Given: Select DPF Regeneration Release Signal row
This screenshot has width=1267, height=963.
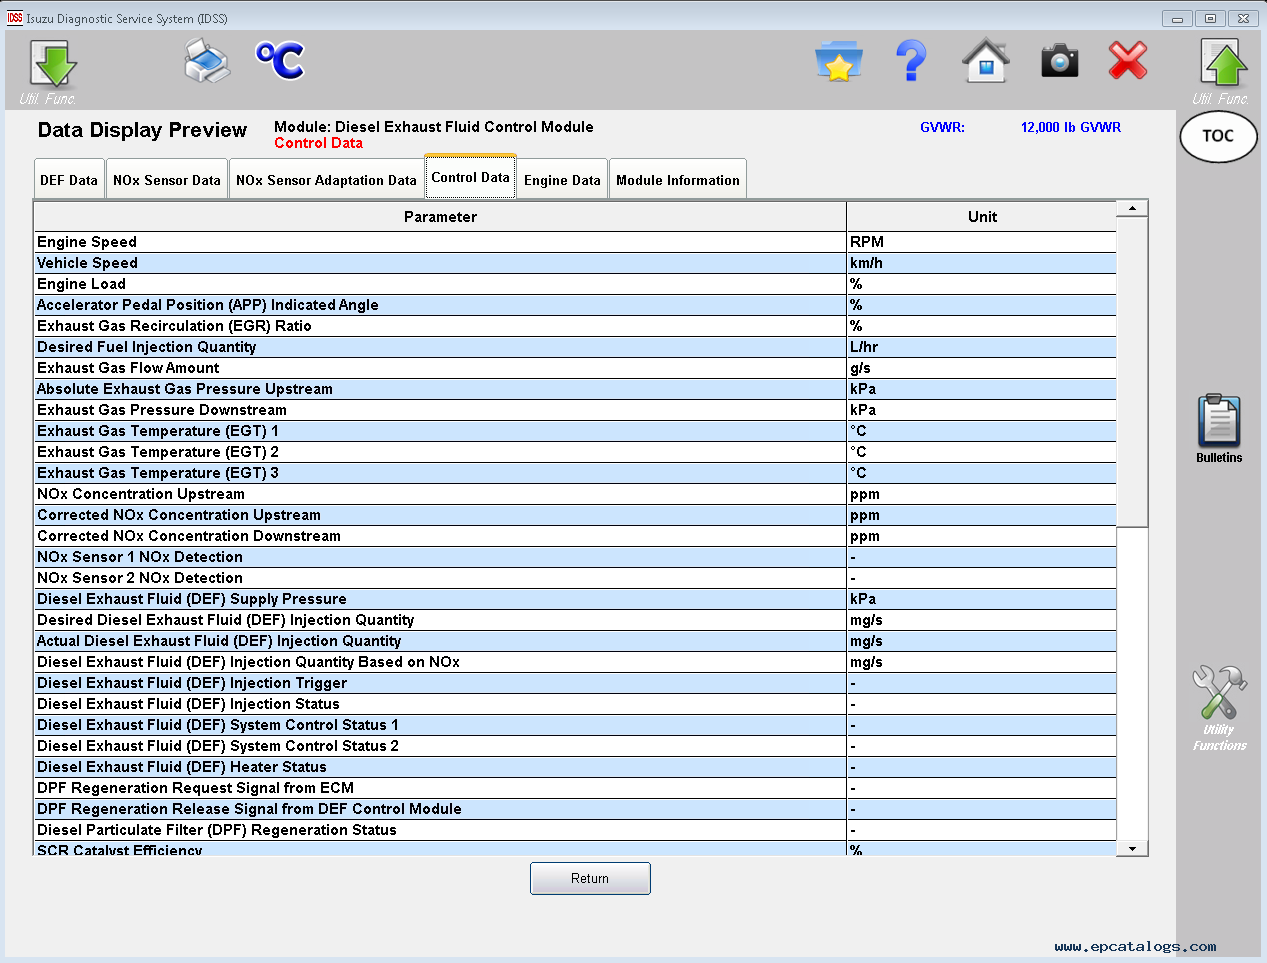Looking at the screenshot, I should (x=575, y=809).
